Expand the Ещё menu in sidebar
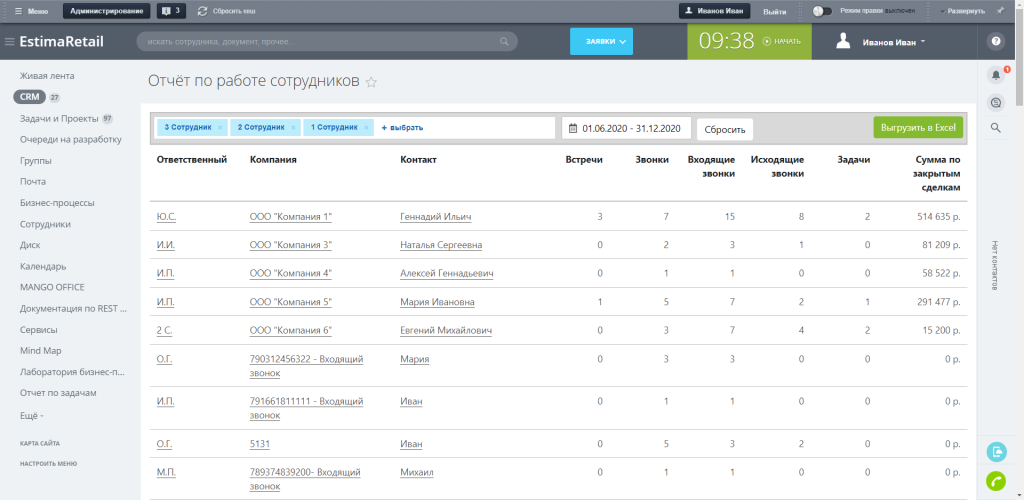The width and height of the screenshot is (1024, 500). point(31,415)
